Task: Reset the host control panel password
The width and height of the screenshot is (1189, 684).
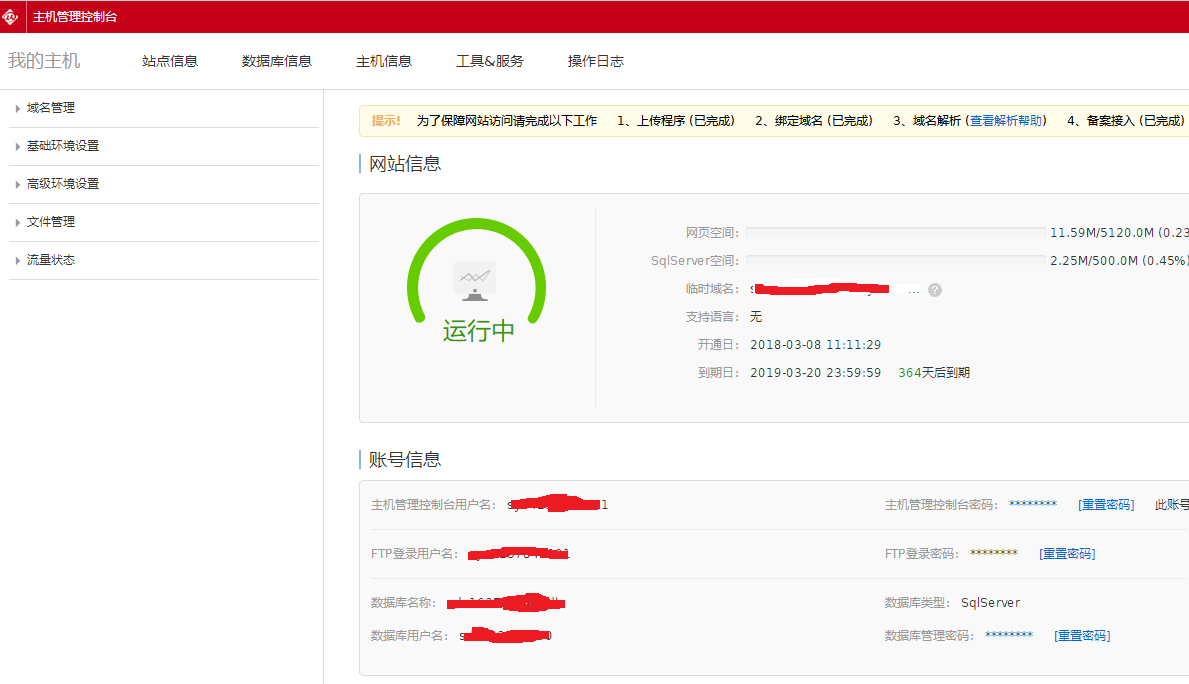Action: 1106,505
